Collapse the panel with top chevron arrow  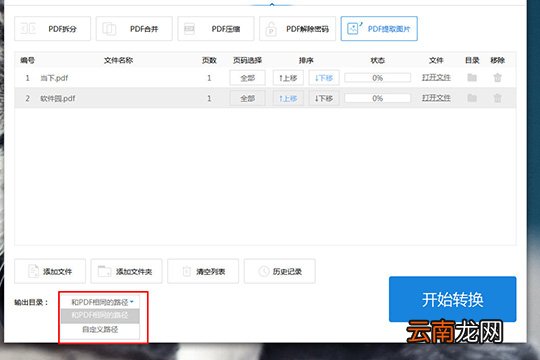pyautogui.click(x=272, y=4)
